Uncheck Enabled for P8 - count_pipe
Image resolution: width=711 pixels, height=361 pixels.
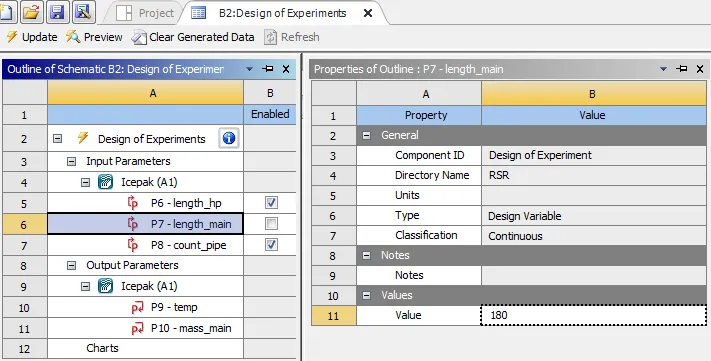tap(271, 245)
